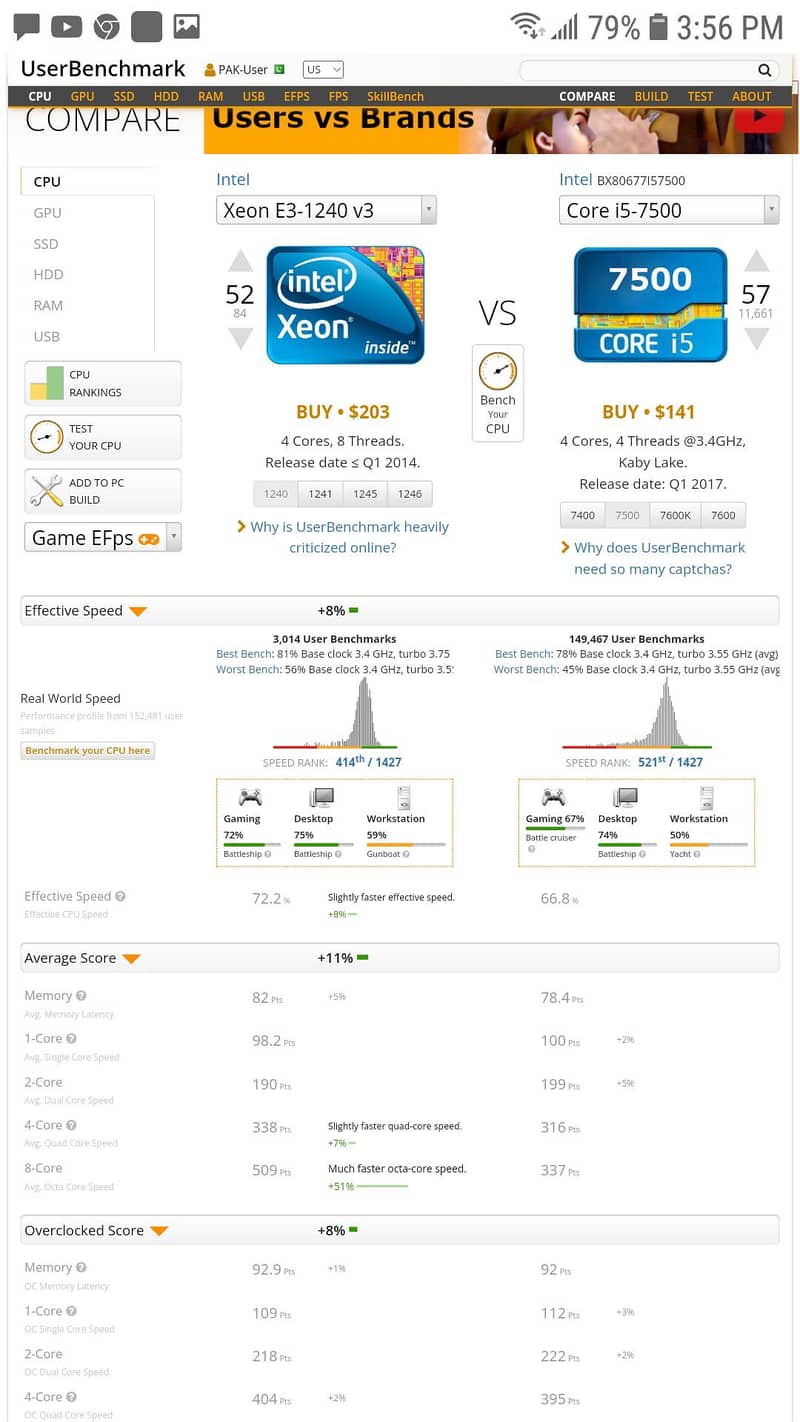
Task: Select EFPS in the top navigation bar
Action: [x=297, y=97]
